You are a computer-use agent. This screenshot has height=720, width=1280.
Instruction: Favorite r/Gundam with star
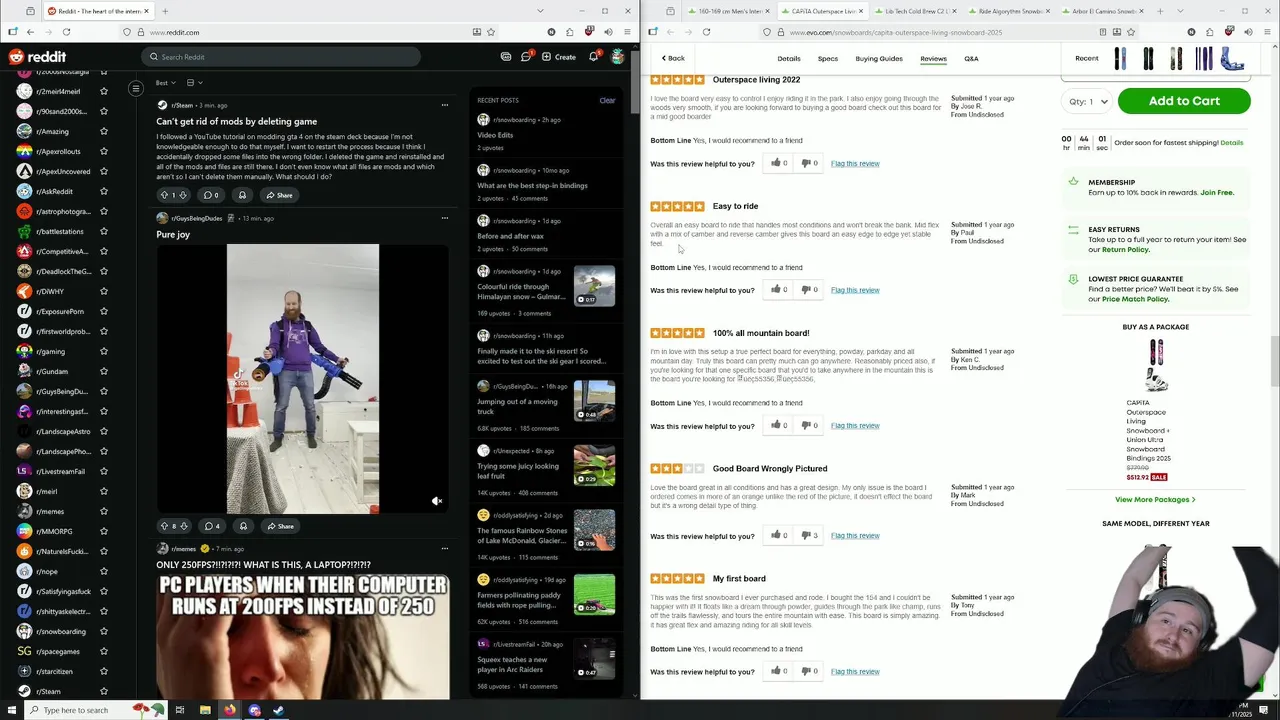[x=104, y=371]
